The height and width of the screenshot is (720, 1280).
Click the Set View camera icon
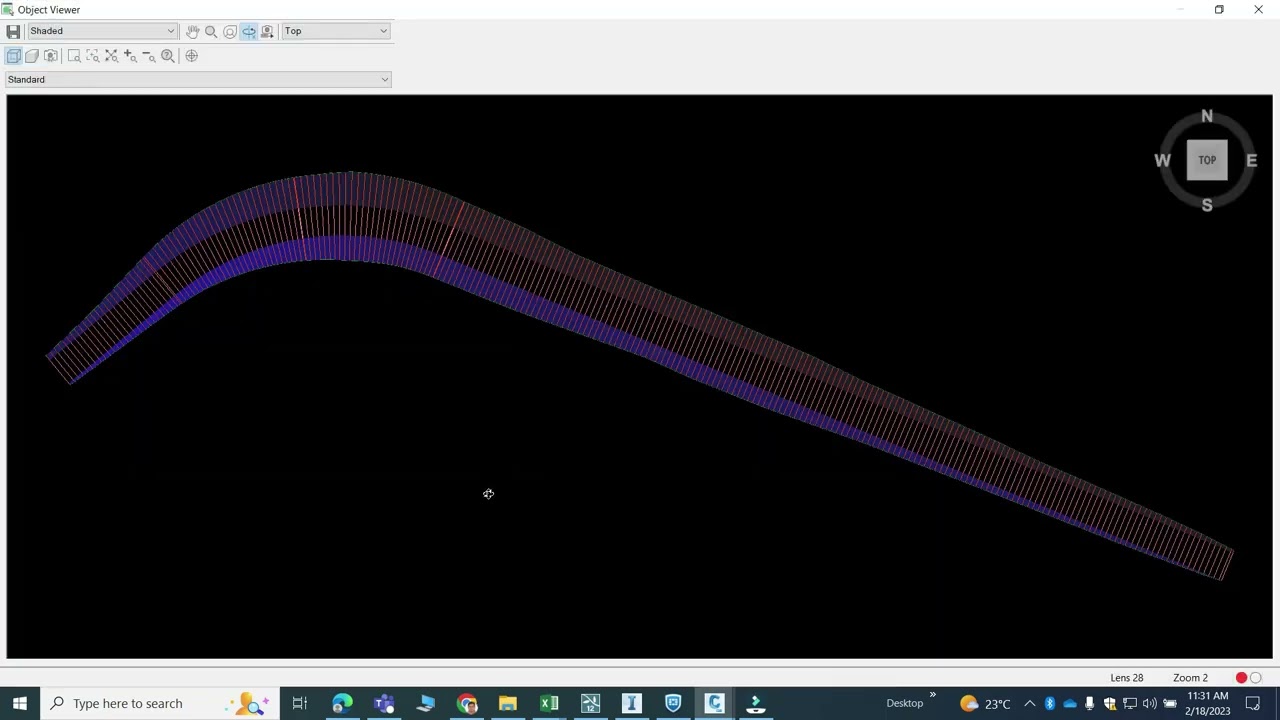click(x=267, y=31)
